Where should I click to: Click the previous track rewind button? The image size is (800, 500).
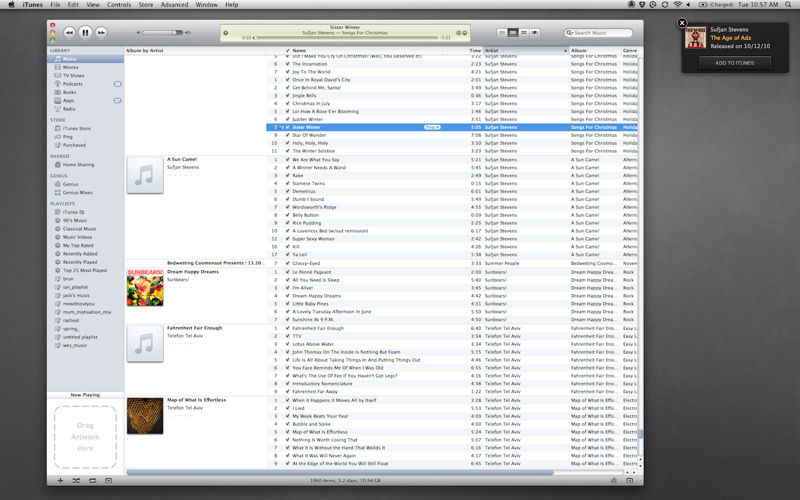(69, 32)
